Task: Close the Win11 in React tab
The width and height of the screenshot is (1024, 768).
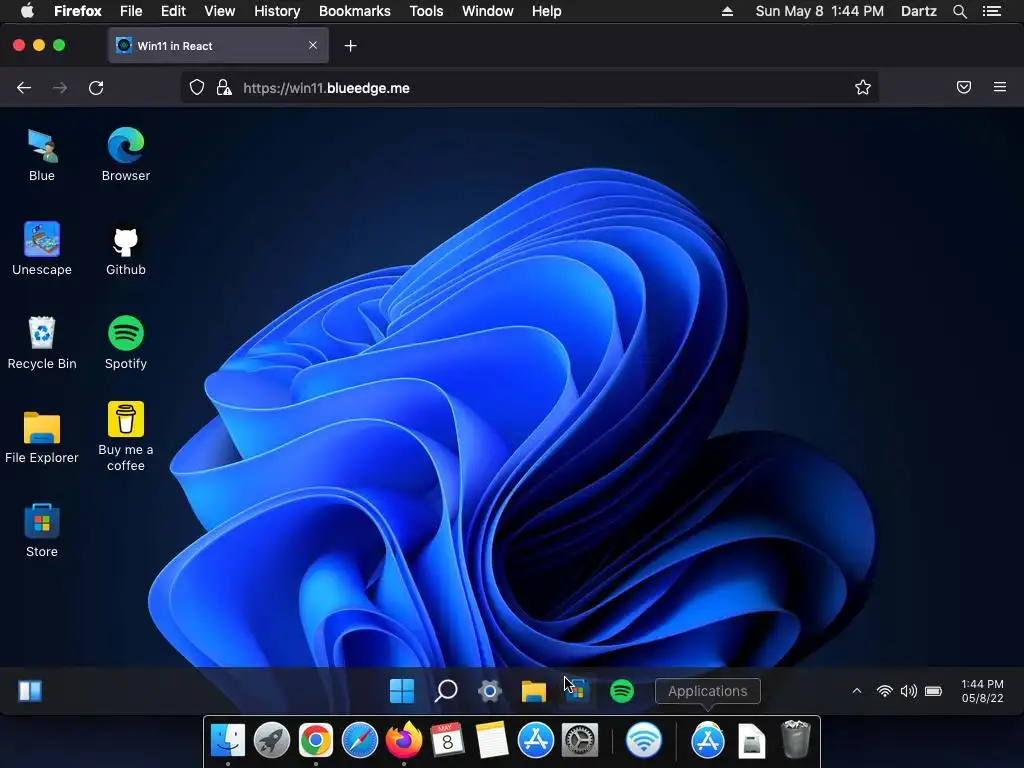Action: [x=313, y=46]
